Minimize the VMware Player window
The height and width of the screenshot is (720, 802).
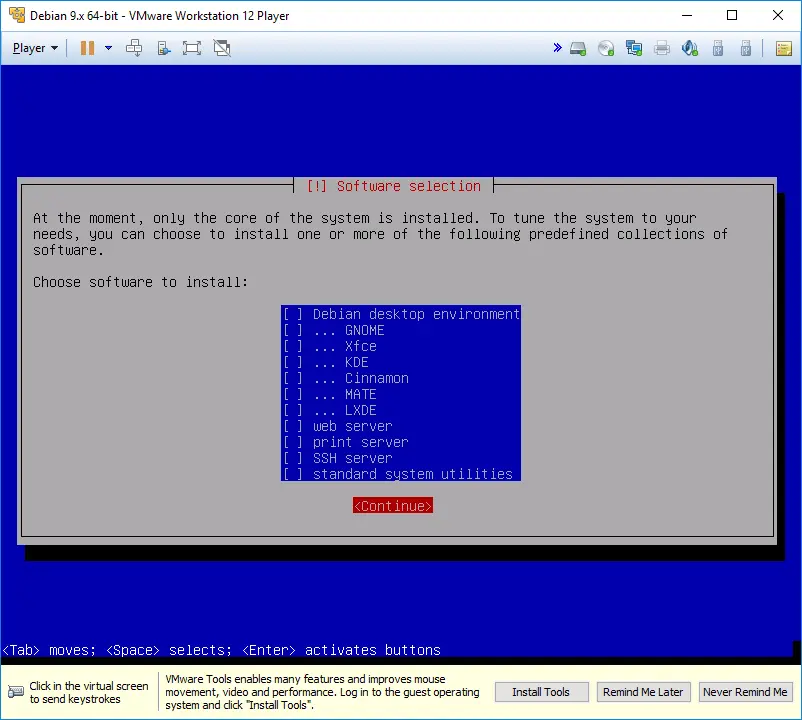pos(687,15)
